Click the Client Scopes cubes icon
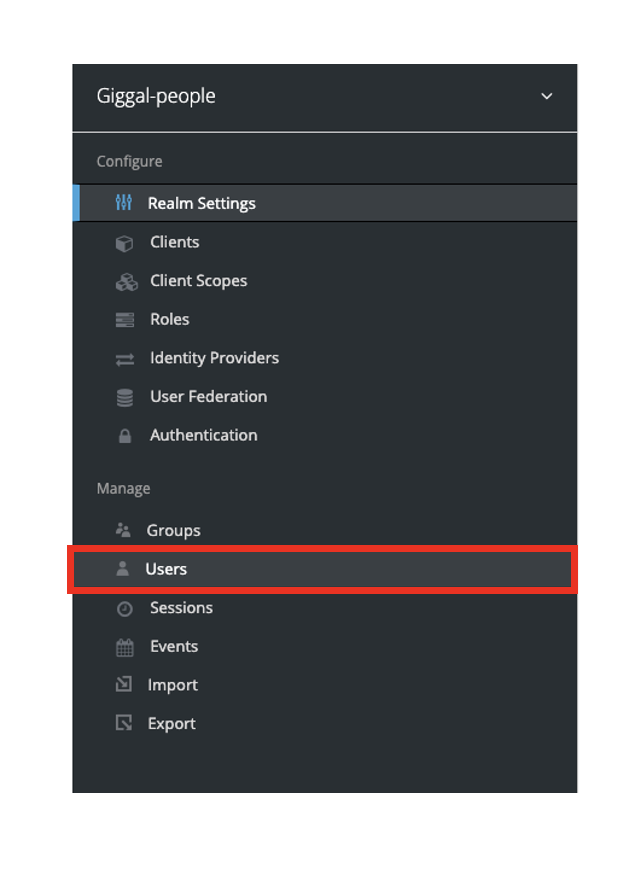Image resolution: width=634 pixels, height=878 pixels. pos(126,282)
